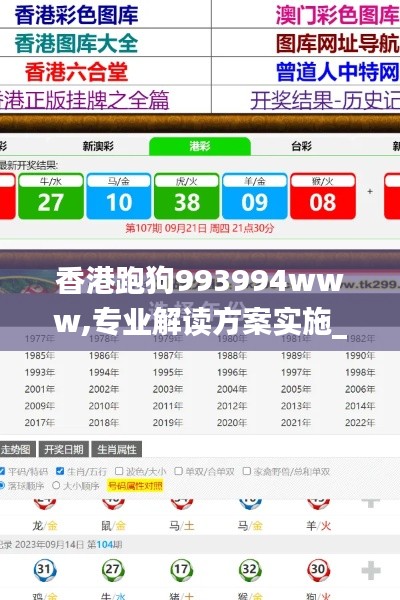Click the yellow 号码属性对照 button
This screenshot has height=600, width=400.
[135, 486]
